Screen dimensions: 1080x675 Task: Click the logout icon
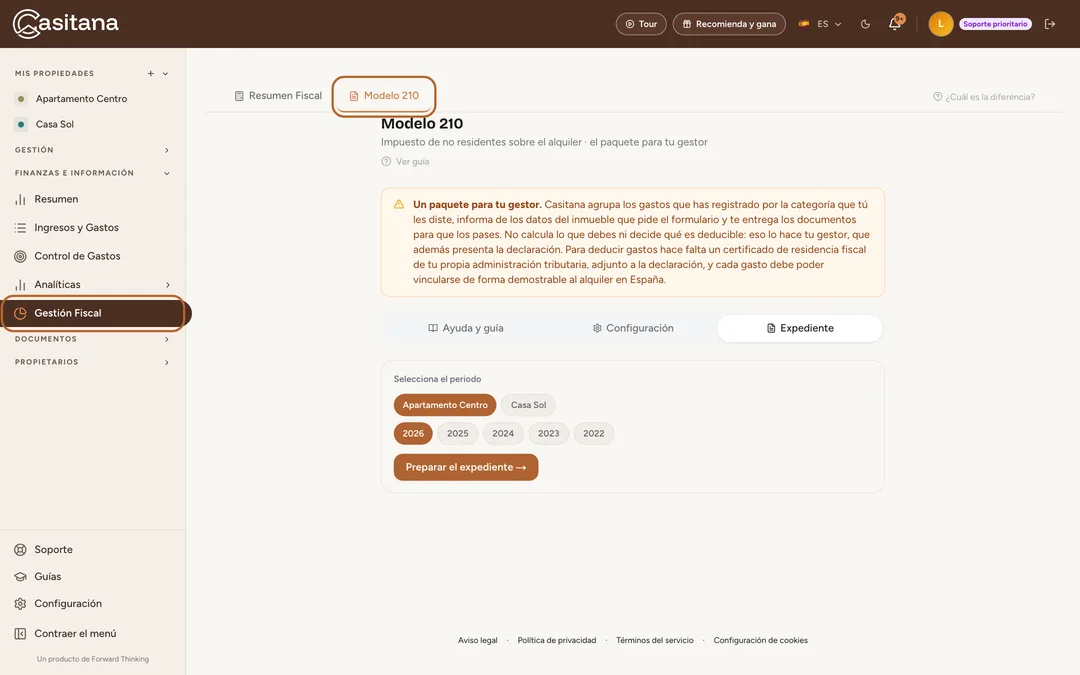coord(1050,24)
